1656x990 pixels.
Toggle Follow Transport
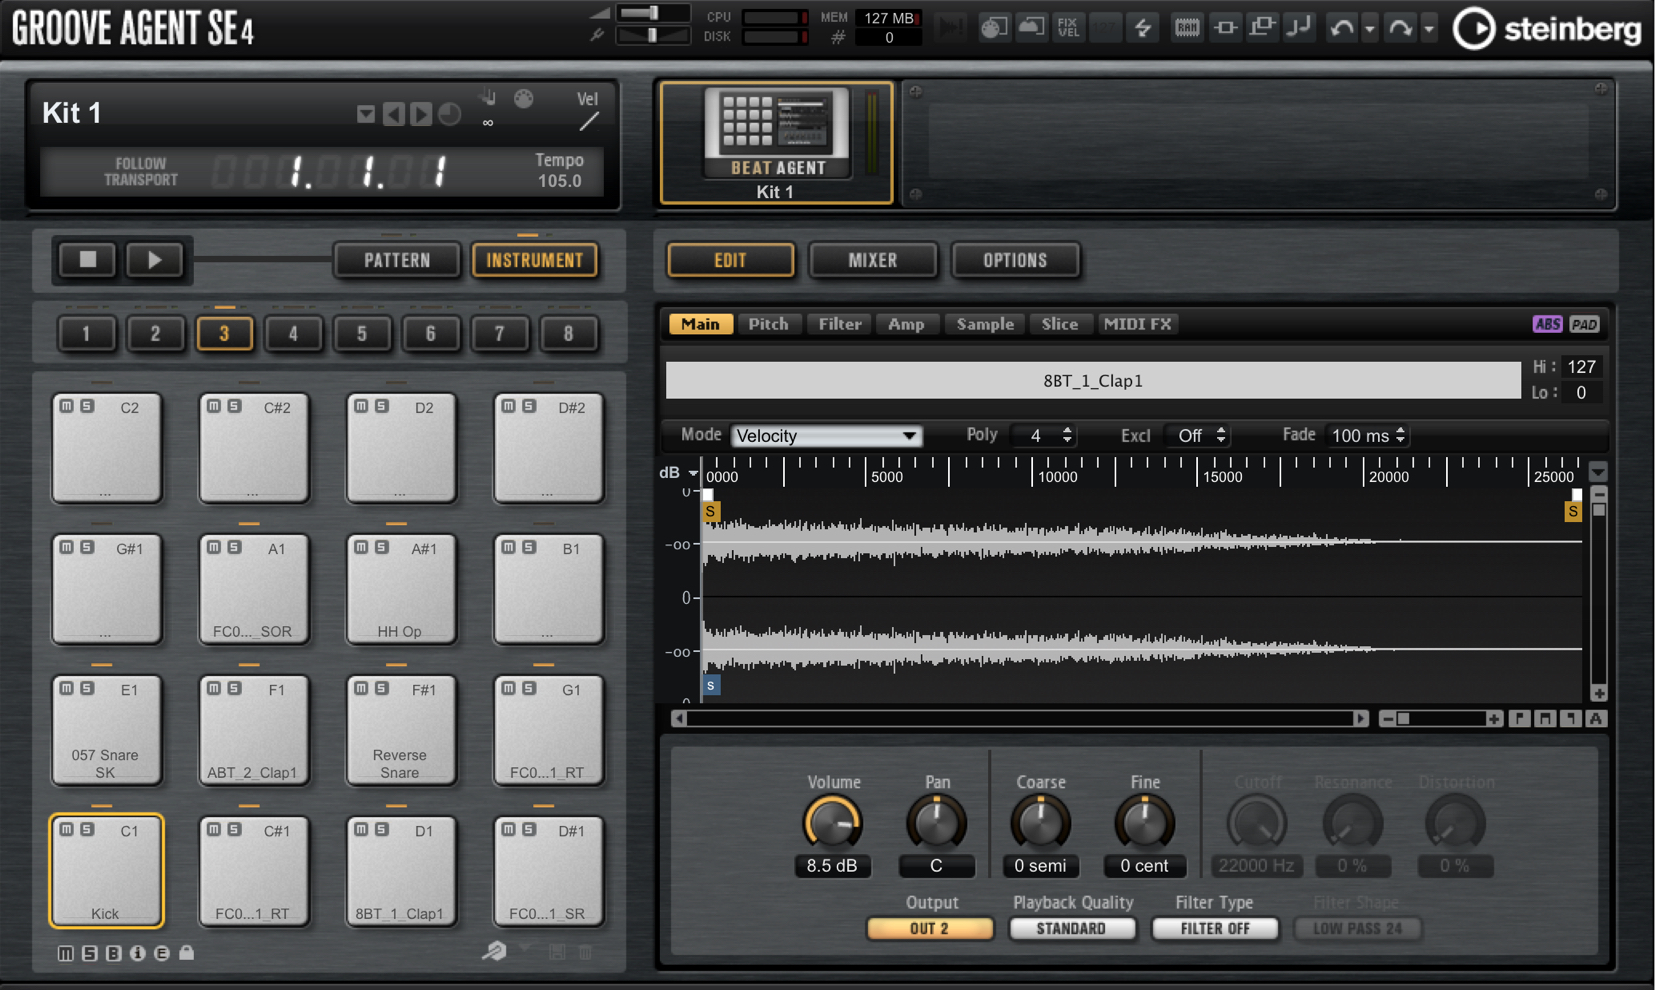[x=141, y=171]
